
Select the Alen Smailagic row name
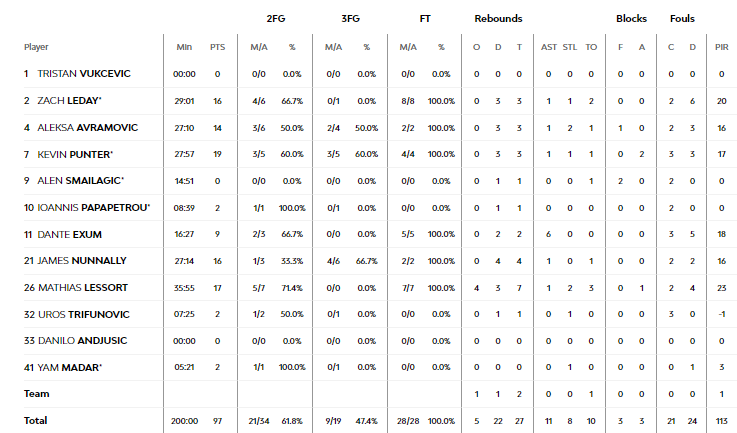(80, 181)
